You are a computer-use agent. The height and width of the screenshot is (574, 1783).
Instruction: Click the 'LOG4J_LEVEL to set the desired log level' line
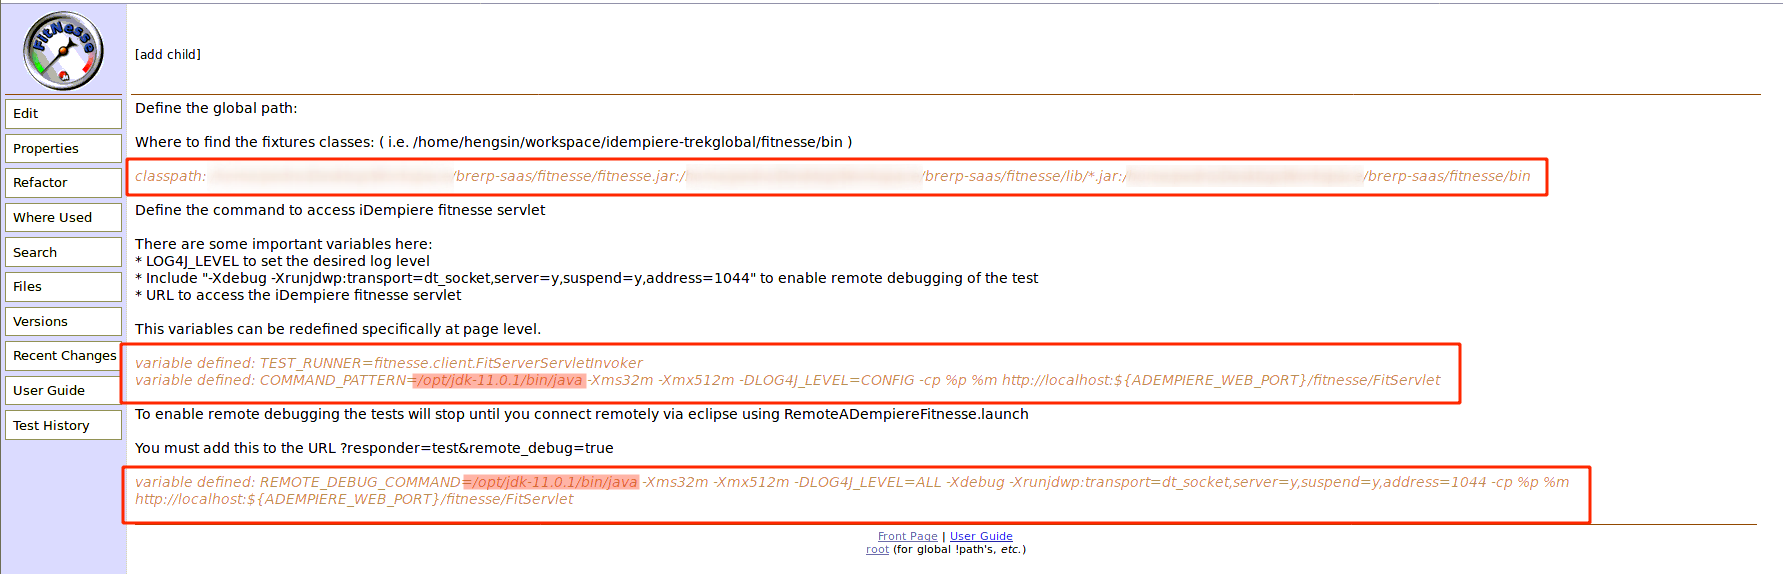point(283,261)
